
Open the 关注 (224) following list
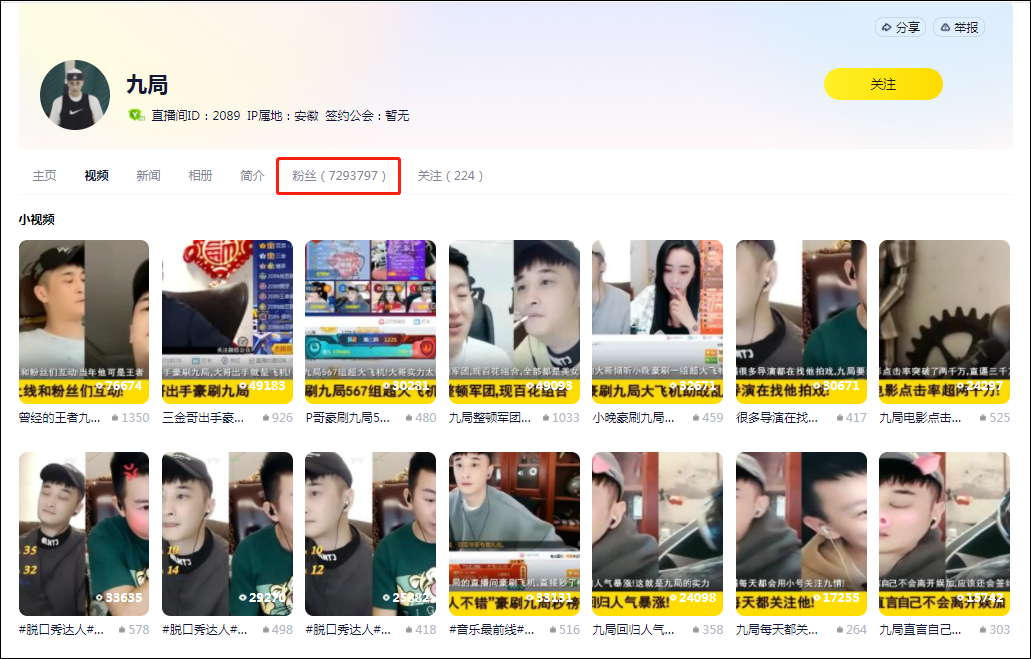click(x=450, y=176)
